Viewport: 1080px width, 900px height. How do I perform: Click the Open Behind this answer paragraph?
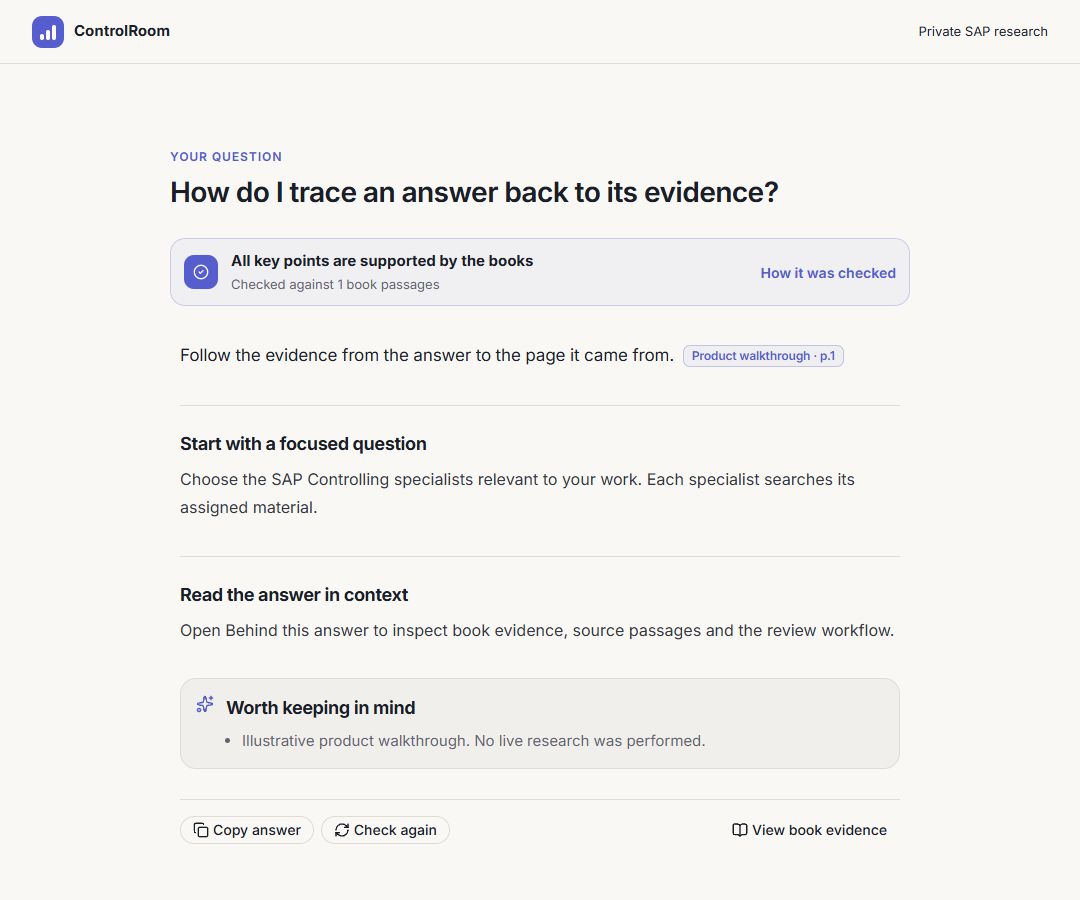pyautogui.click(x=537, y=631)
